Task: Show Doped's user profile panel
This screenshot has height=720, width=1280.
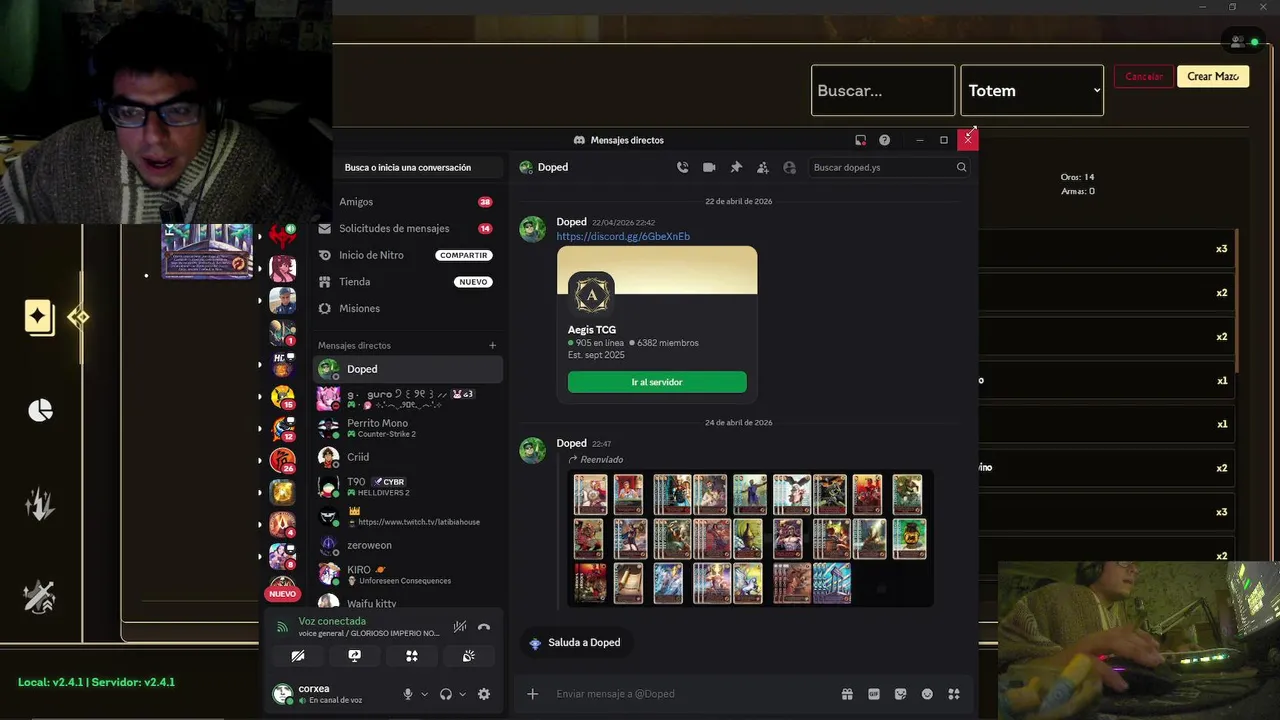Action: (790, 167)
